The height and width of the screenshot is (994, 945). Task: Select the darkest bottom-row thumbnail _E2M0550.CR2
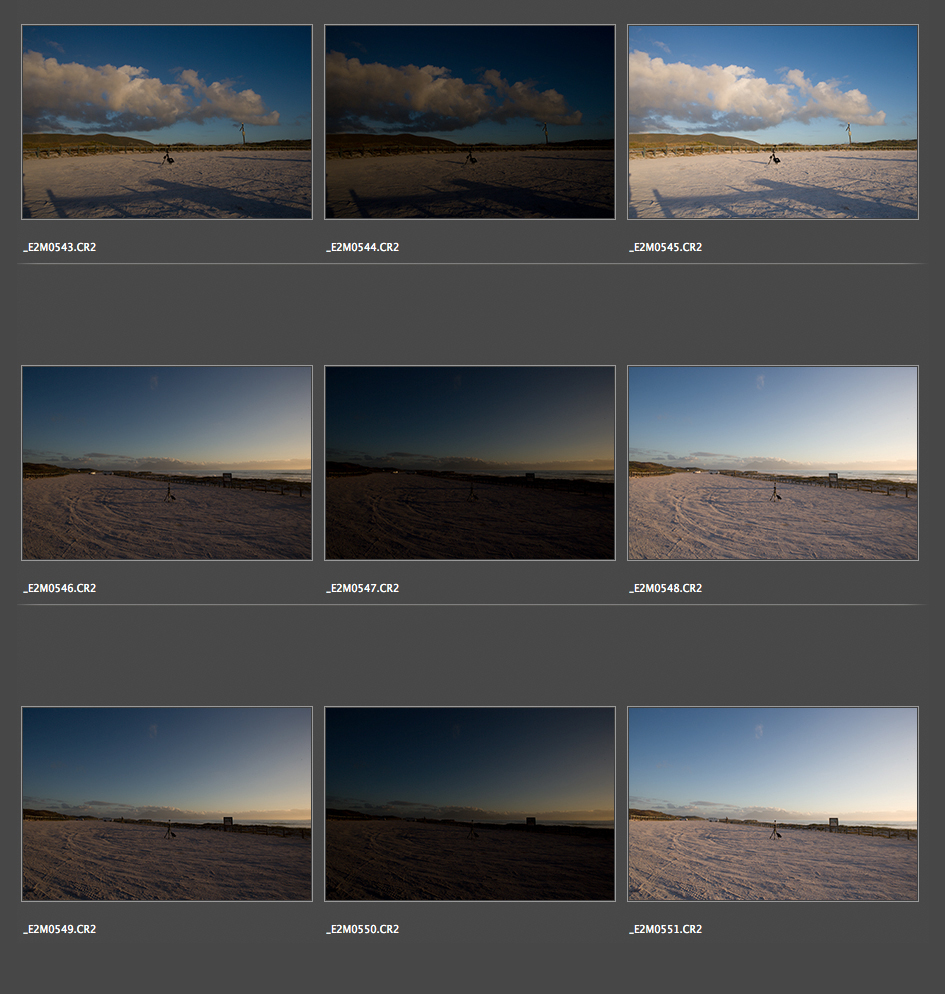pyautogui.click(x=470, y=804)
